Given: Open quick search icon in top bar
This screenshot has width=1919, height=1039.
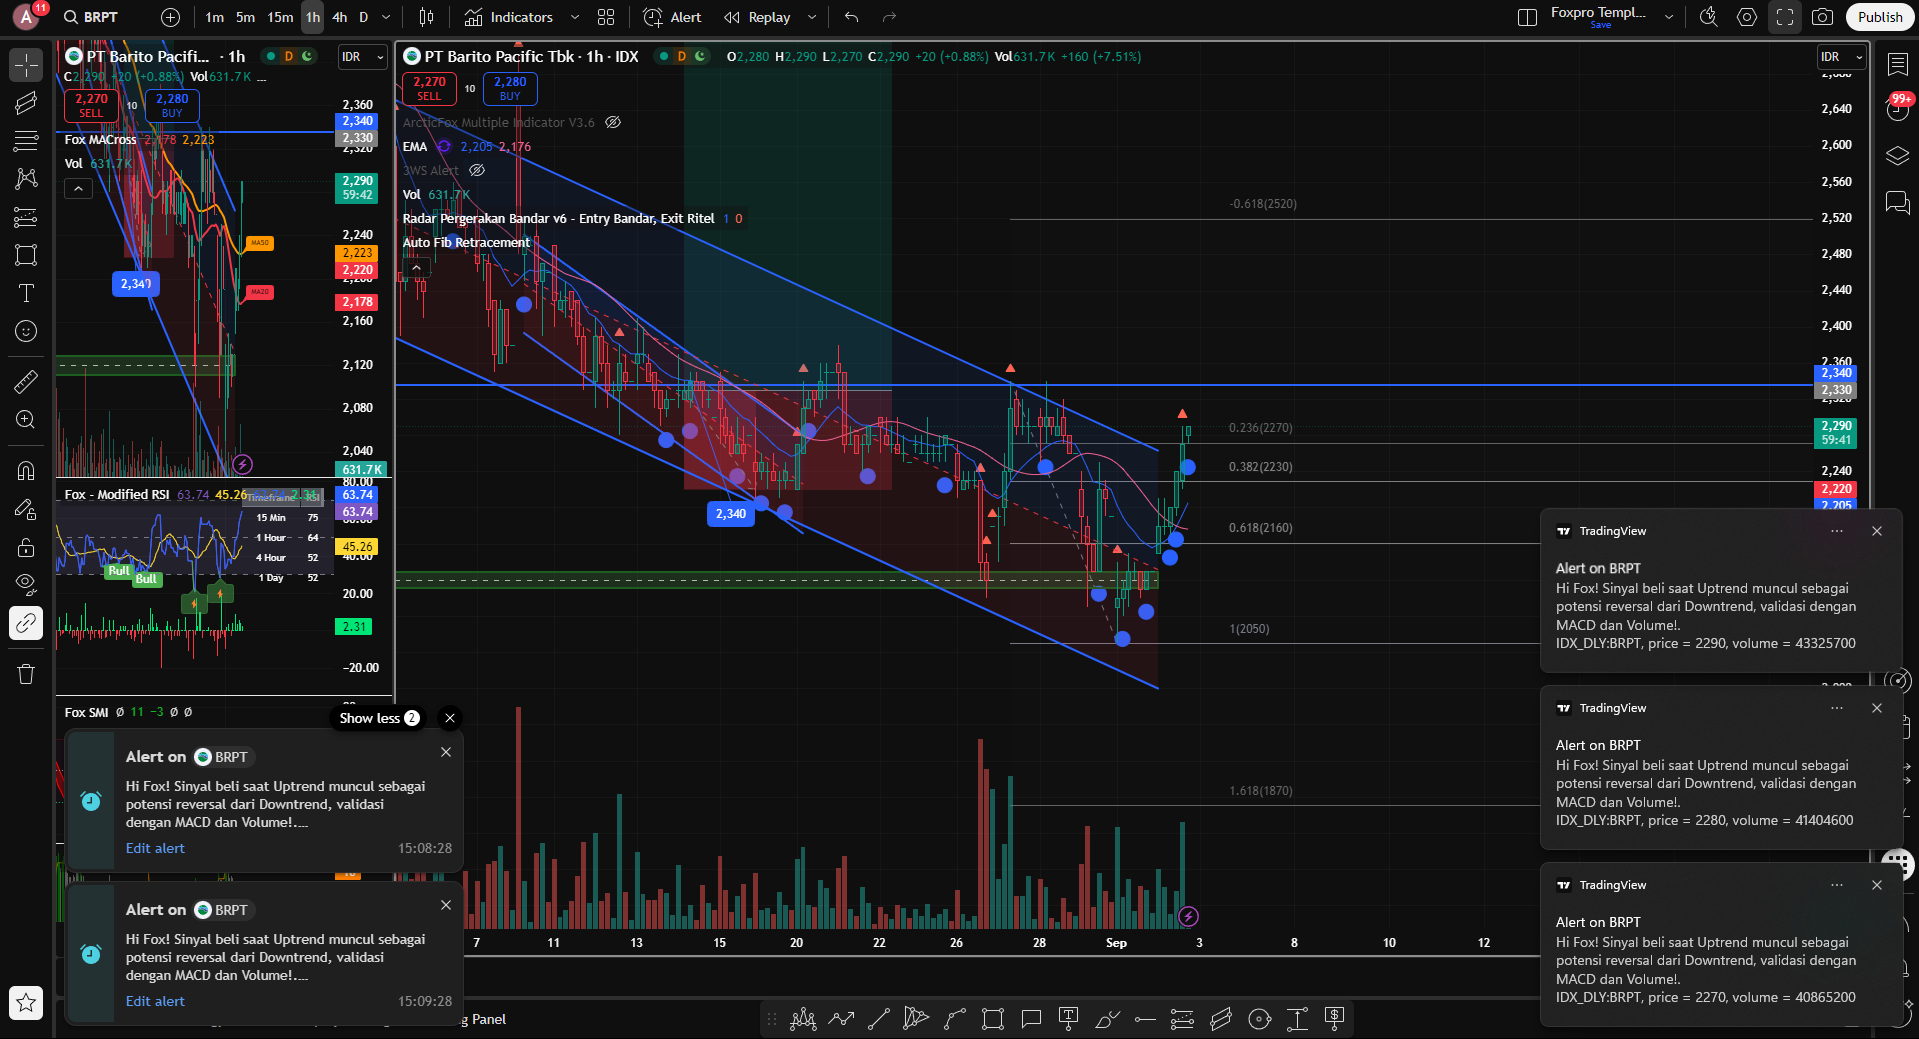Looking at the screenshot, I should (1708, 17).
